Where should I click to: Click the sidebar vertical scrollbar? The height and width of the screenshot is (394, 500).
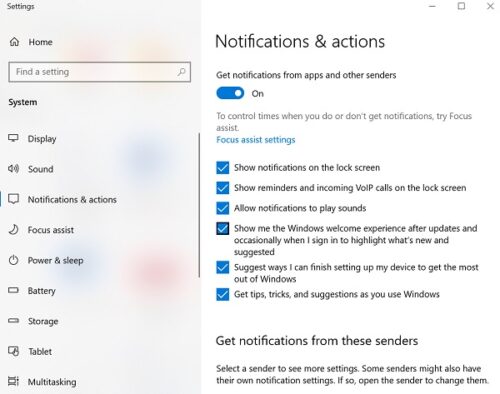199,205
